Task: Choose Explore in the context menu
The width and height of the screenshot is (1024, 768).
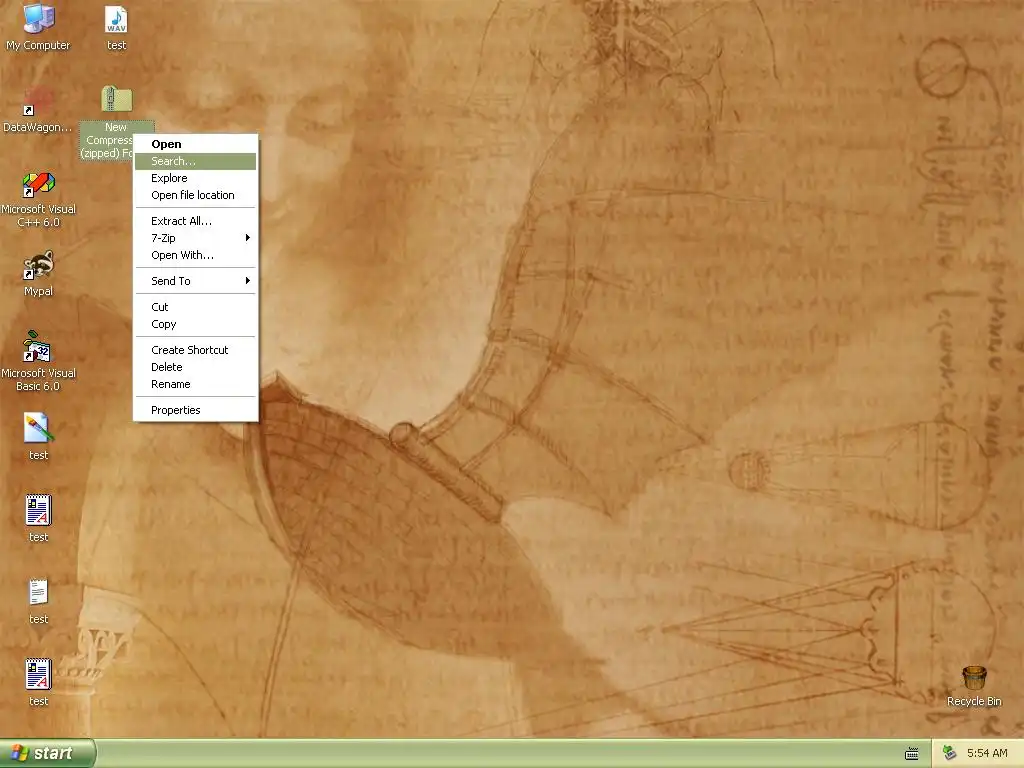Action: [195, 178]
